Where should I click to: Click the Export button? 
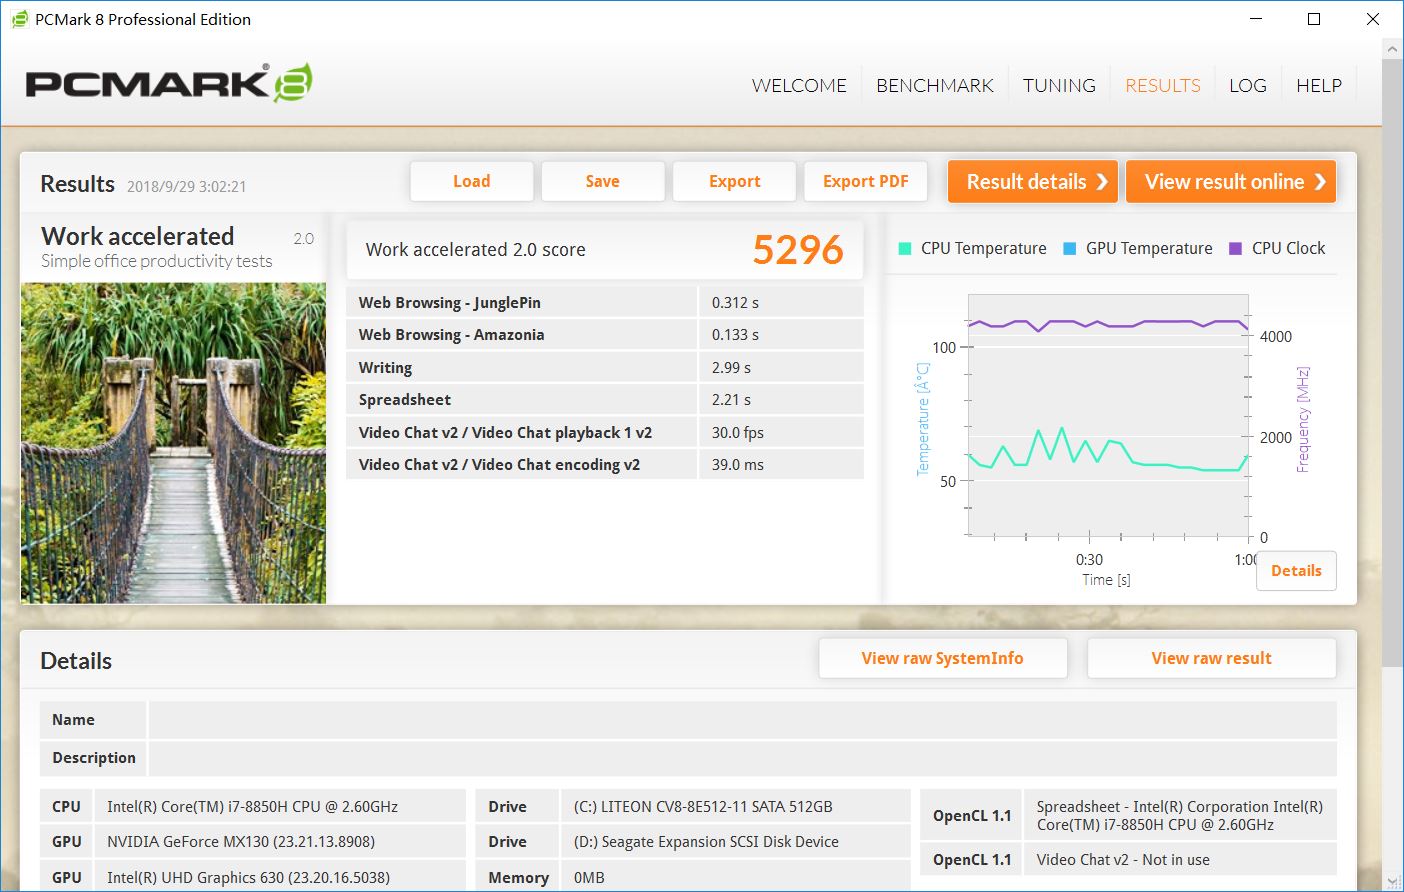tap(735, 181)
